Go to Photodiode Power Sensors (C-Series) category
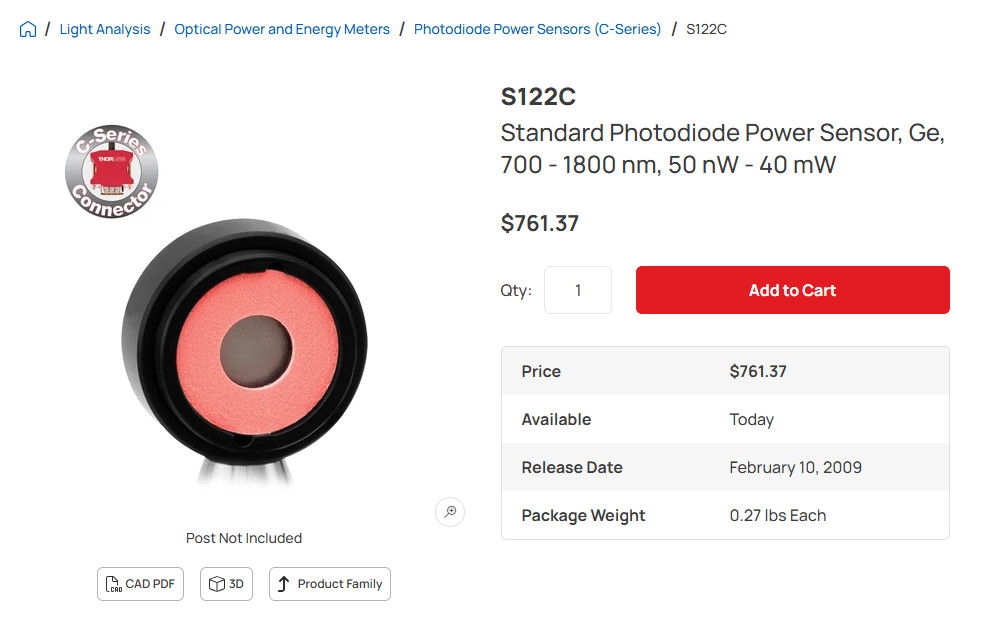Screen dimensions: 983x621 tap(537, 29)
